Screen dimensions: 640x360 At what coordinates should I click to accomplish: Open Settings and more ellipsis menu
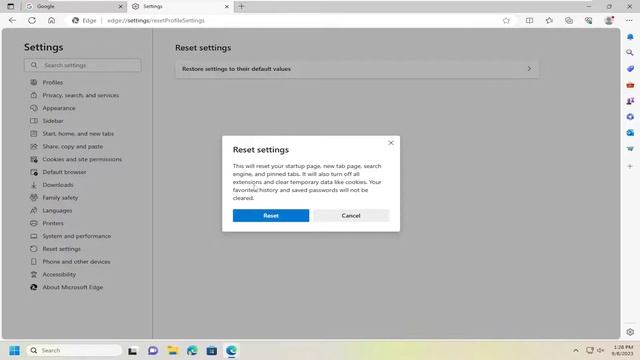(x=629, y=20)
